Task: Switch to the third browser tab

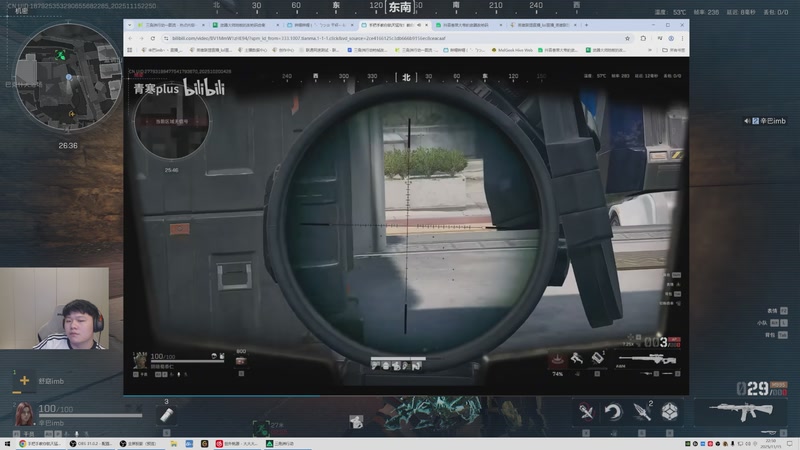Action: (x=319, y=24)
